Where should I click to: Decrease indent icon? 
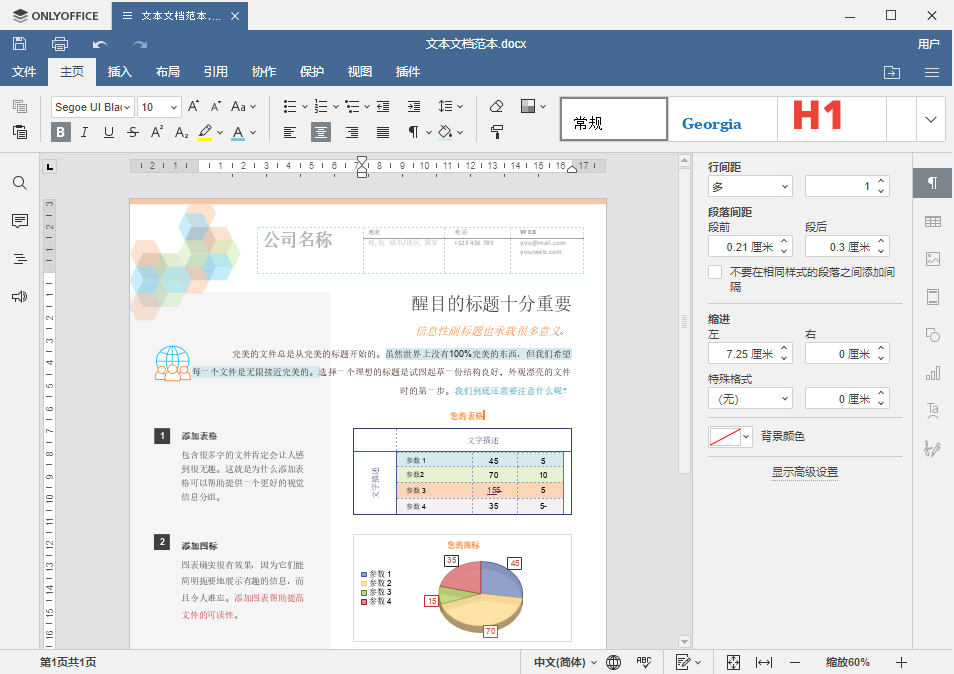(x=383, y=106)
